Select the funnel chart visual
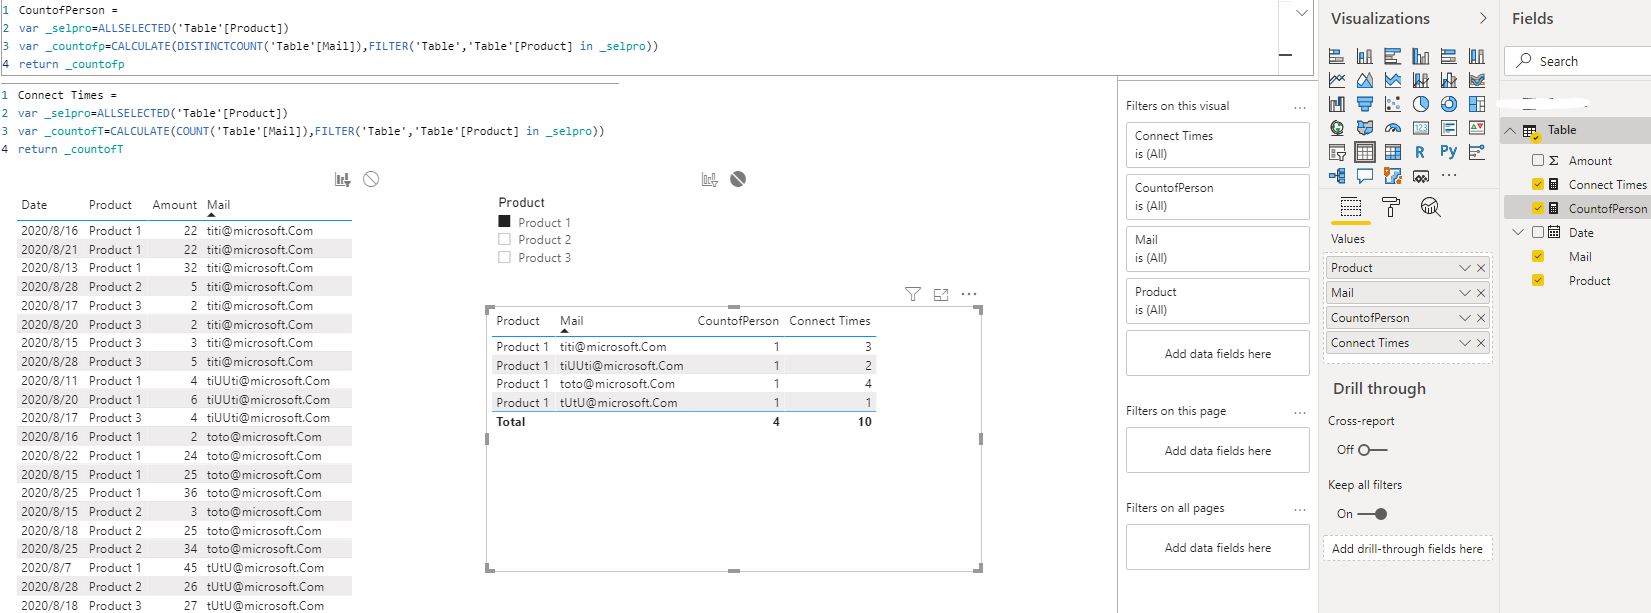Screen dimensions: 1651x613 tap(1364, 103)
